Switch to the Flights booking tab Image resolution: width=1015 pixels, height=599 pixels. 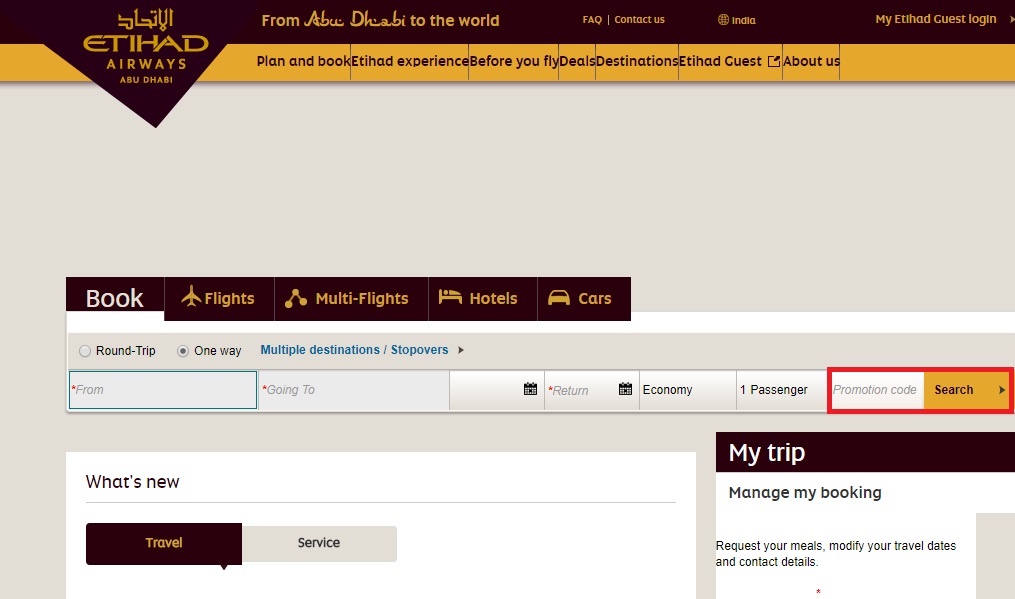[x=219, y=299]
